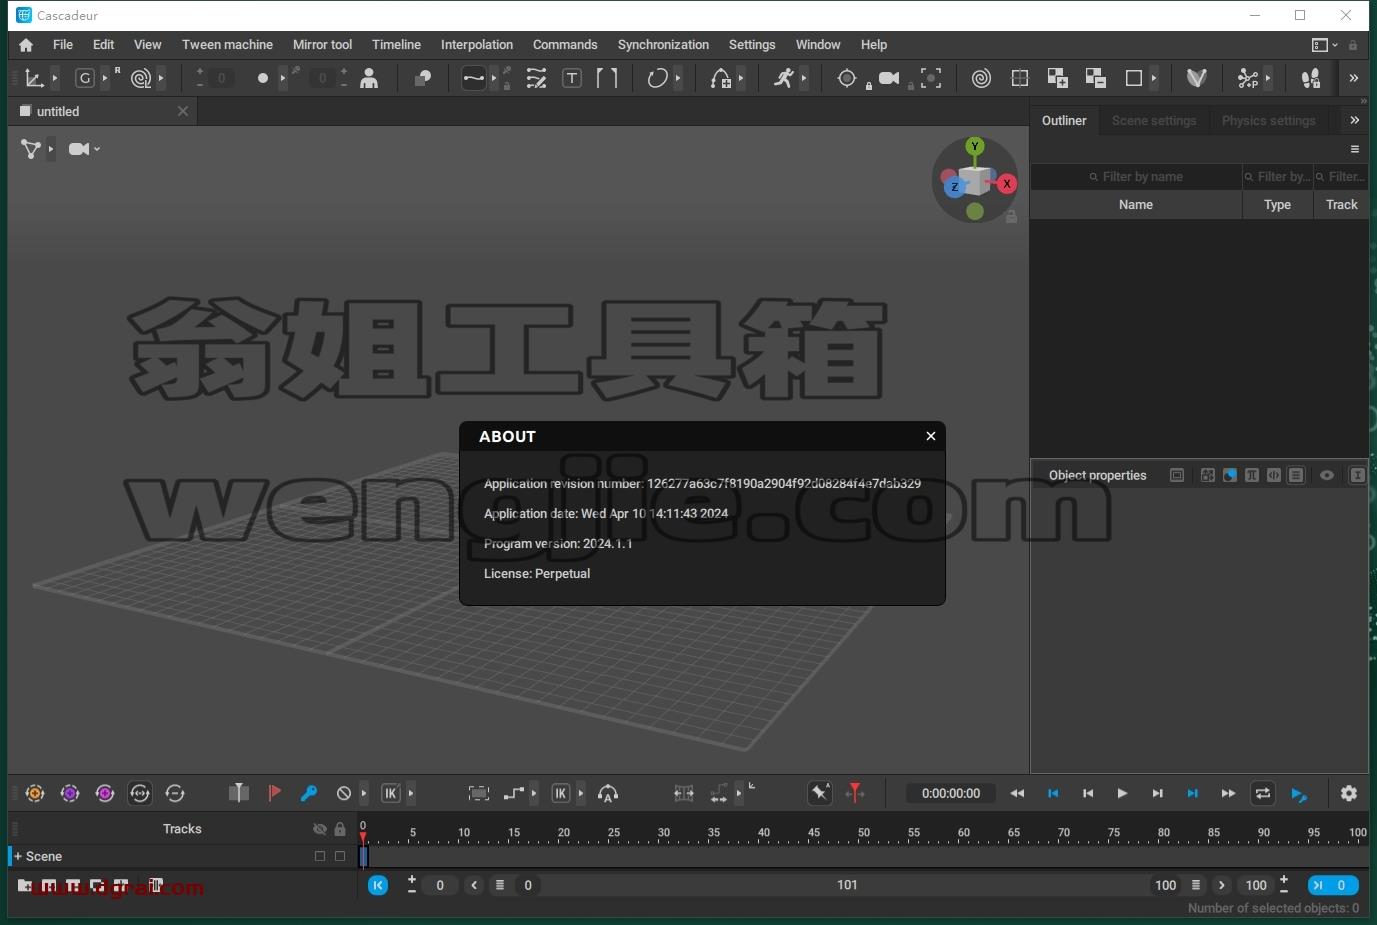The image size is (1377, 925).
Task: Toggle loop playback button
Action: (1263, 793)
